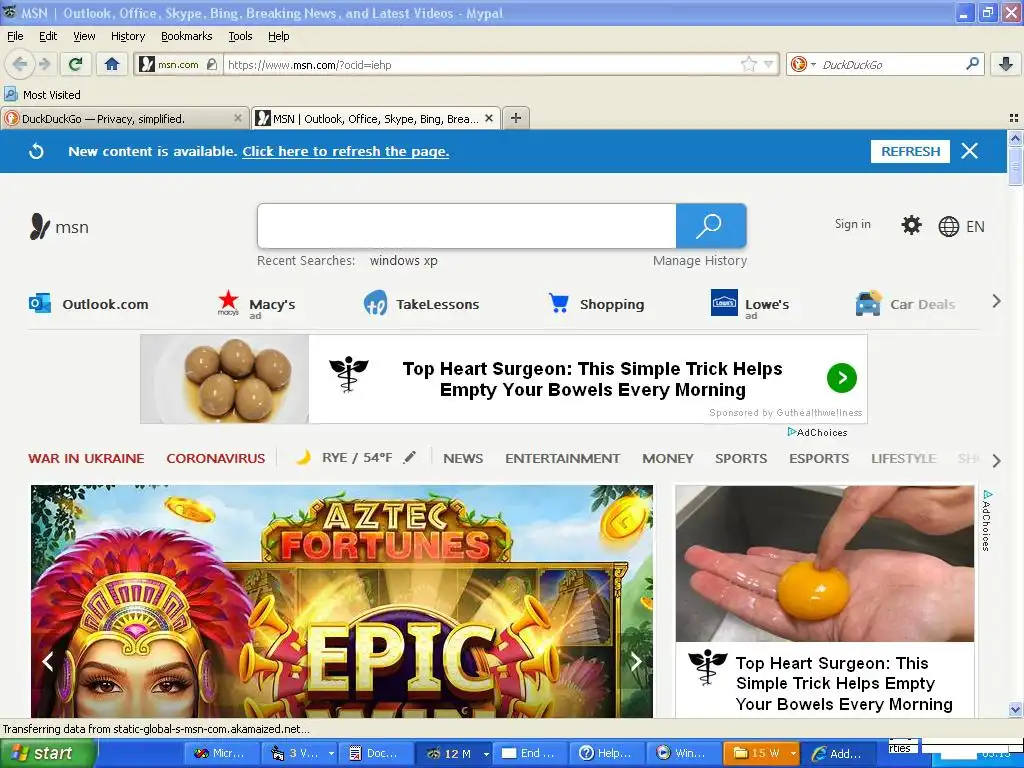Image resolution: width=1024 pixels, height=768 pixels.
Task: Open CORONAVIRUS section
Action: 216,458
